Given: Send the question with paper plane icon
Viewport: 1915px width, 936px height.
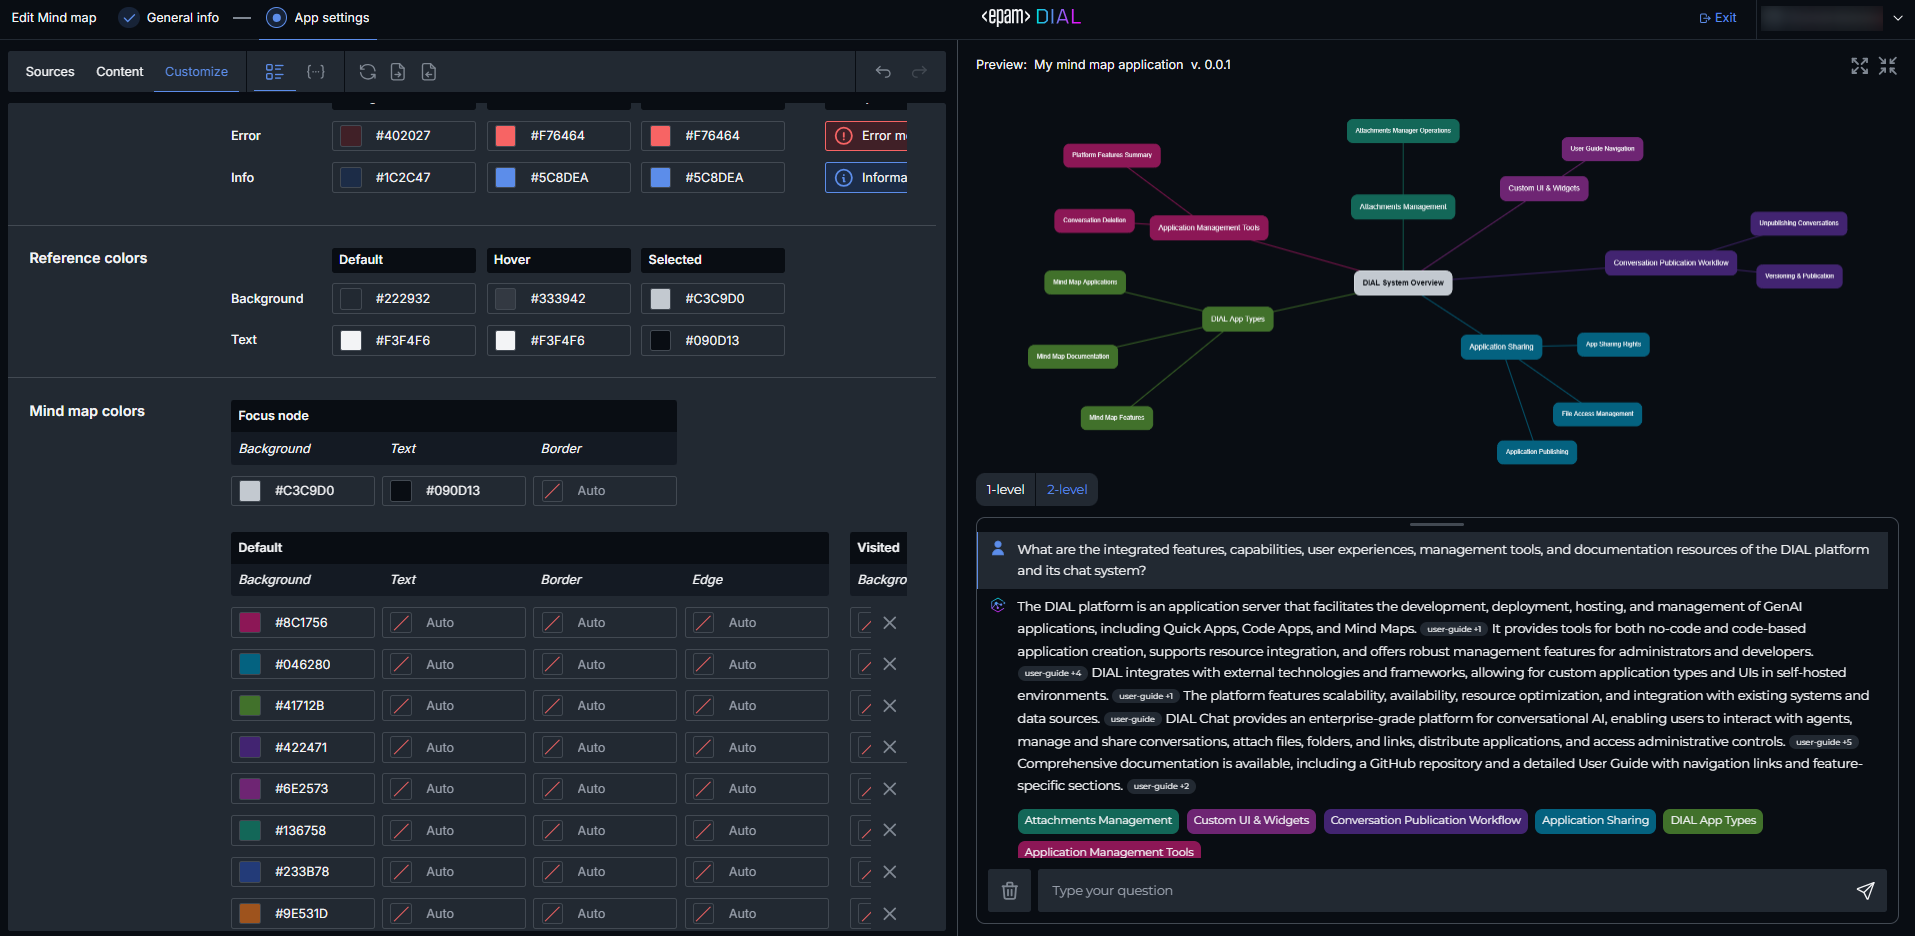Looking at the screenshot, I should [x=1865, y=891].
